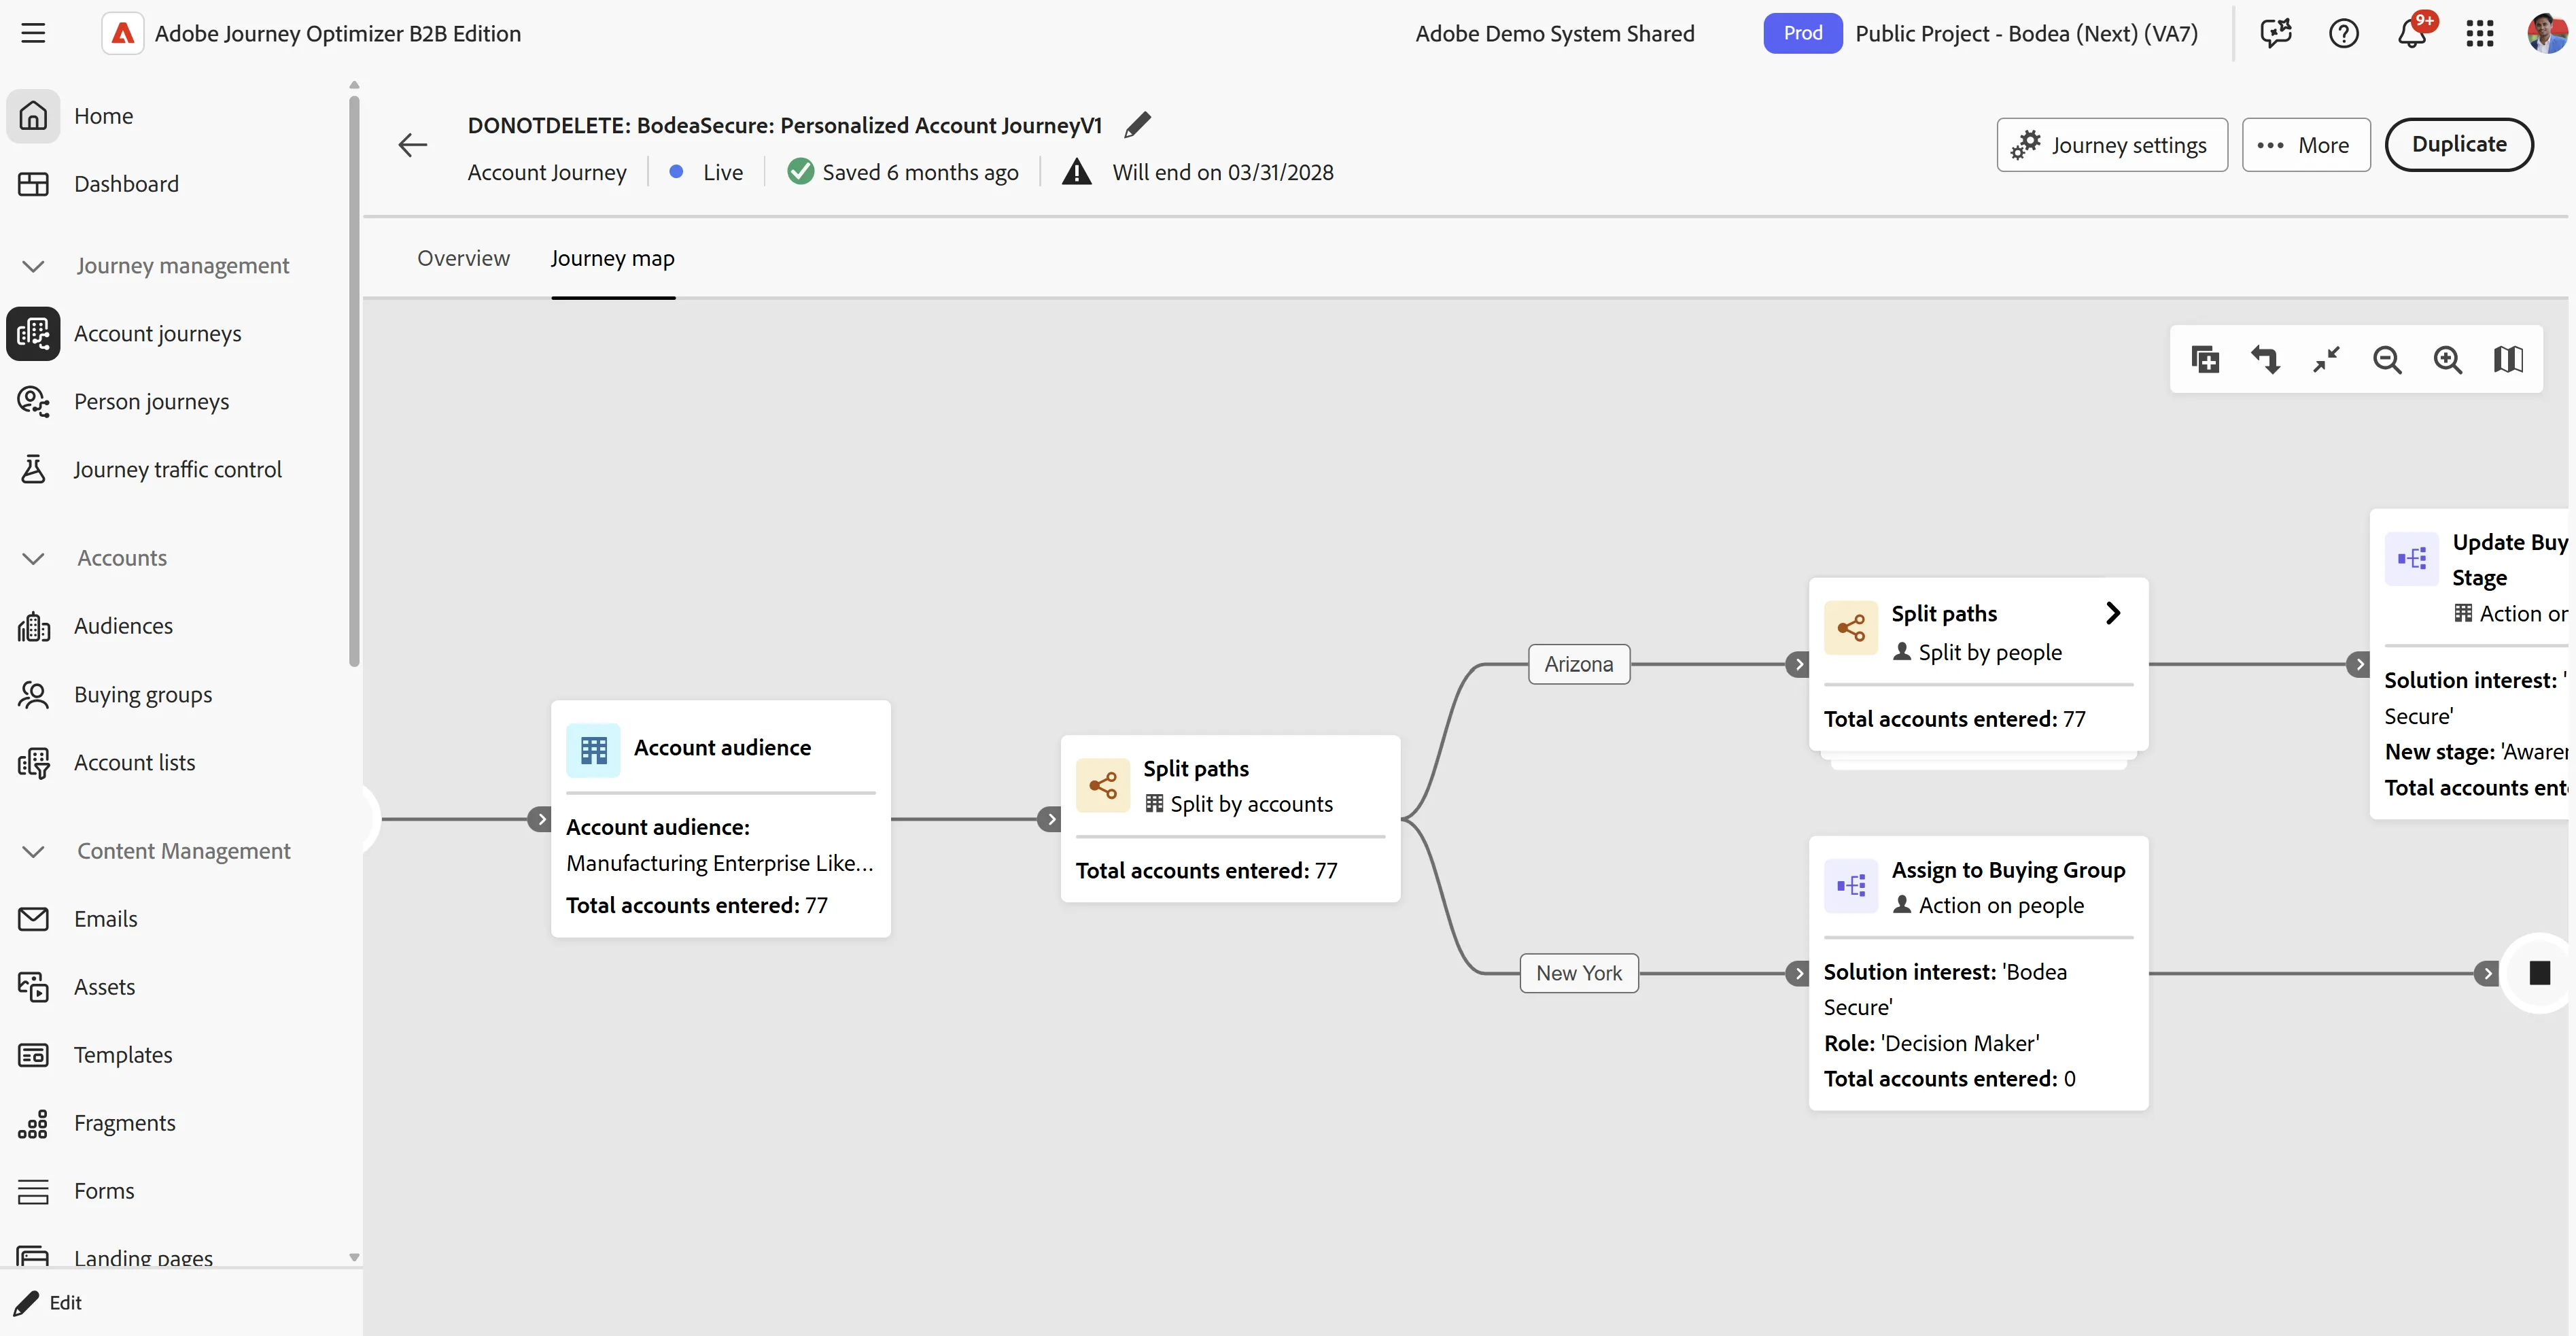This screenshot has height=1336, width=2576.
Task: Select the Journey map tab
Action: tap(612, 258)
